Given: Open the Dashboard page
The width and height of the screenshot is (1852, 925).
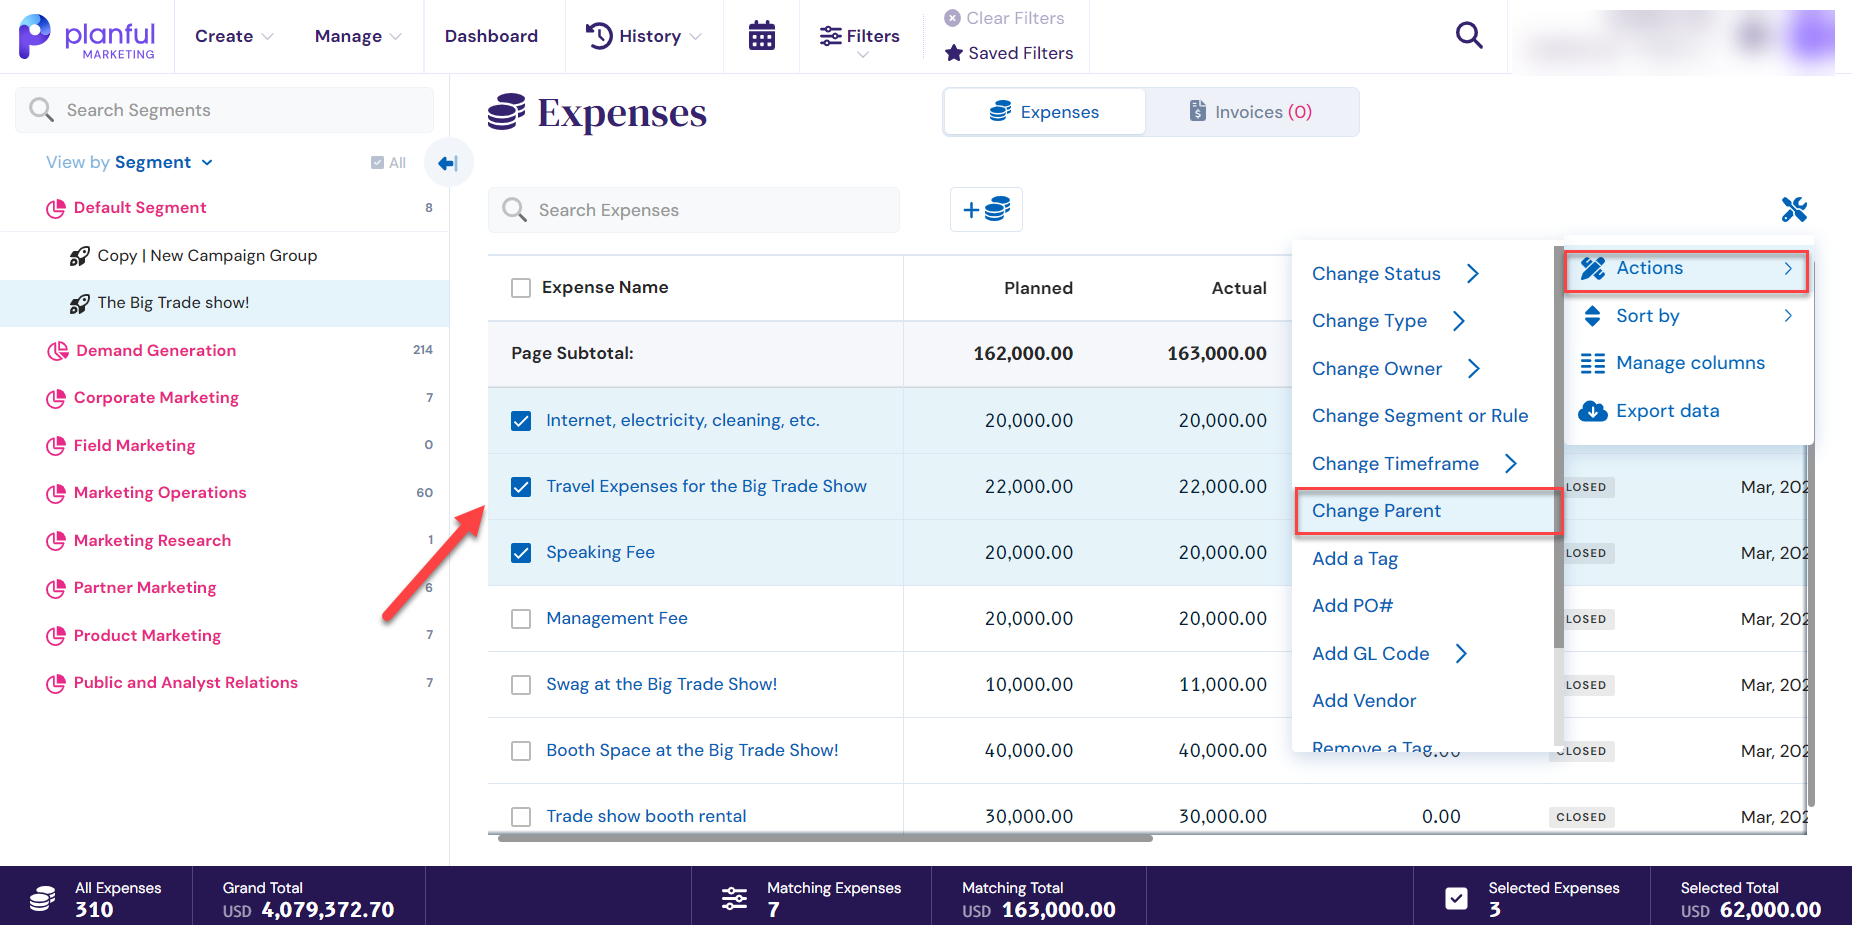Looking at the screenshot, I should click(x=491, y=36).
